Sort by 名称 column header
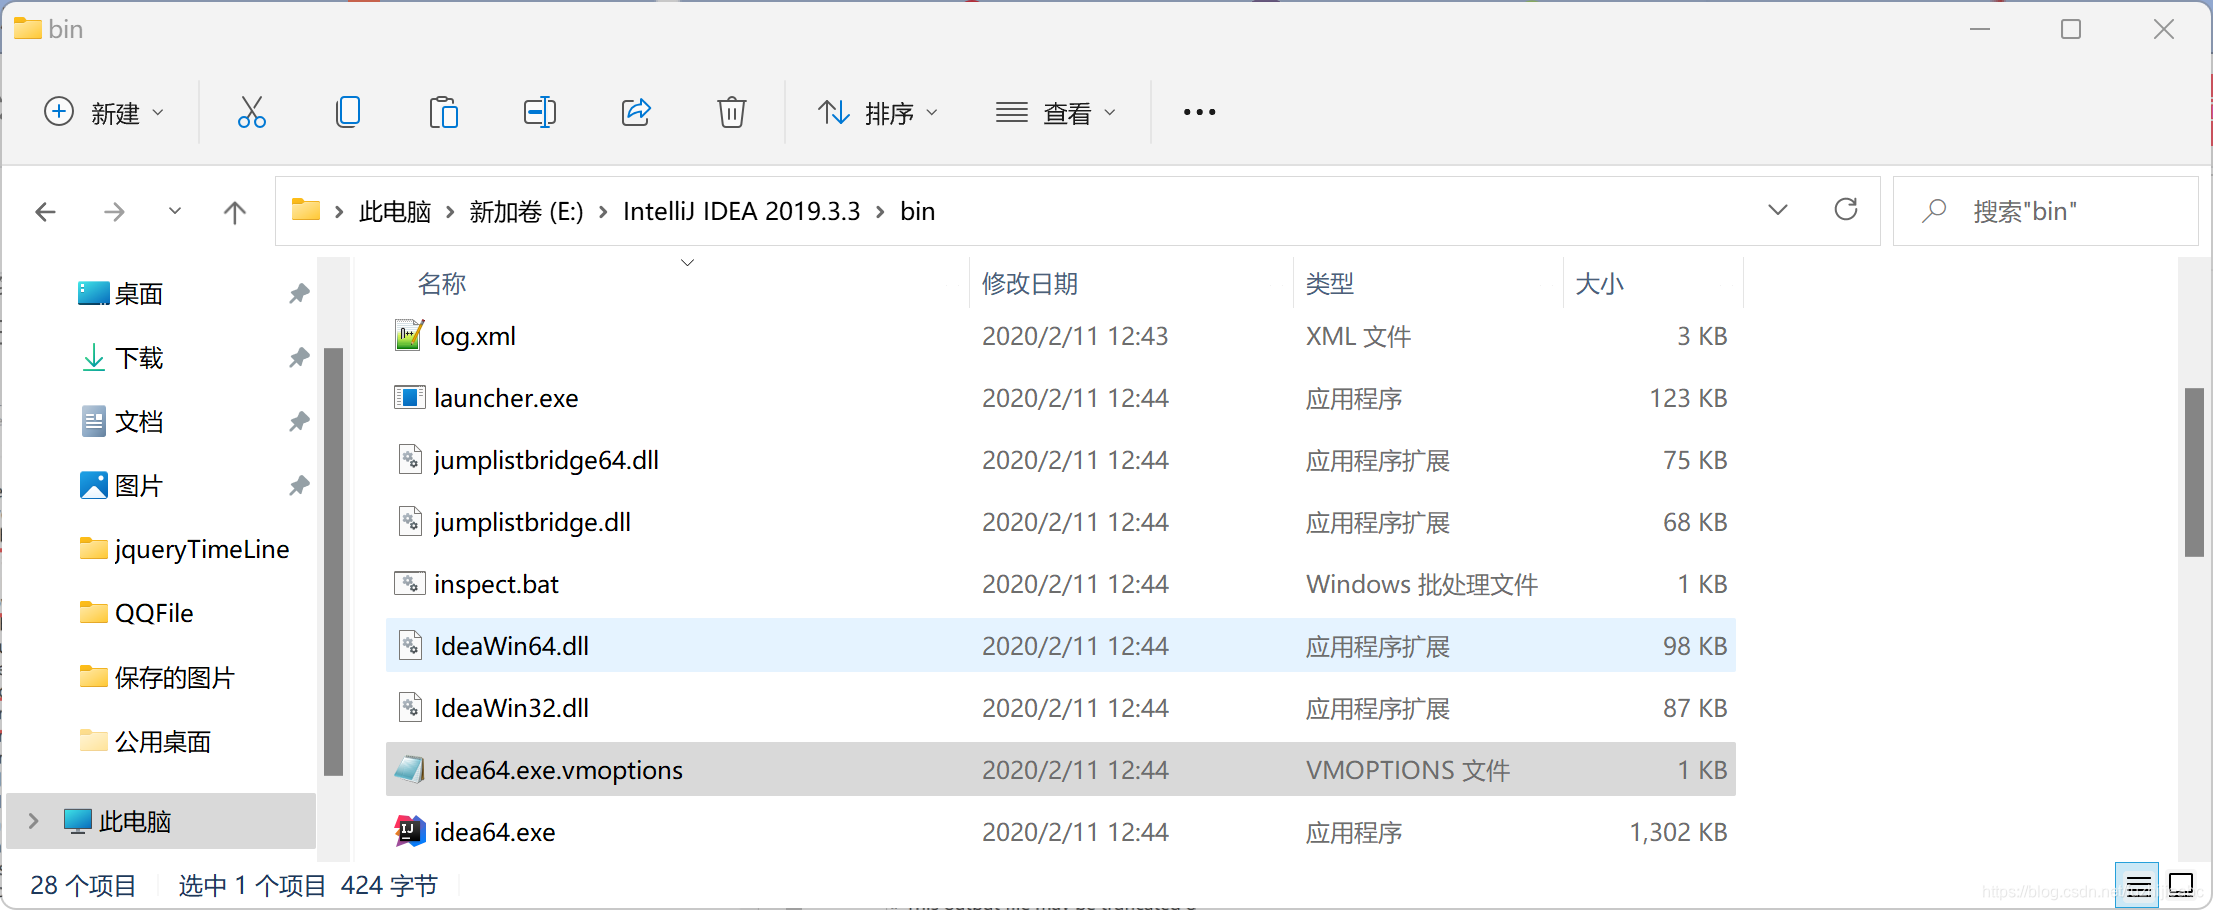Image resolution: width=2213 pixels, height=910 pixels. [442, 283]
